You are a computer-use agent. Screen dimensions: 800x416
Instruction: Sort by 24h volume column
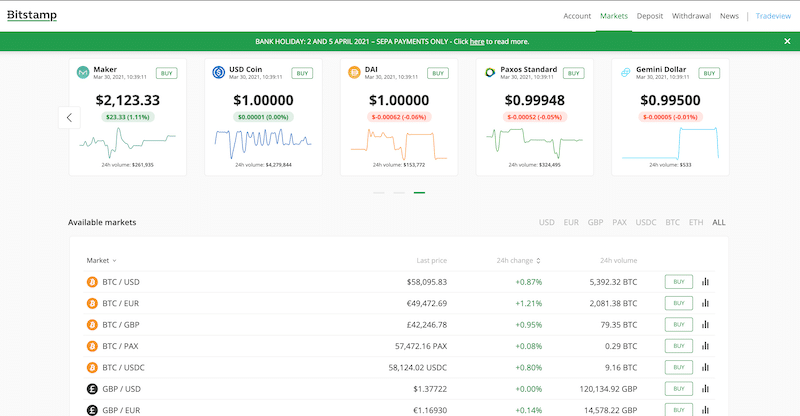click(618, 260)
